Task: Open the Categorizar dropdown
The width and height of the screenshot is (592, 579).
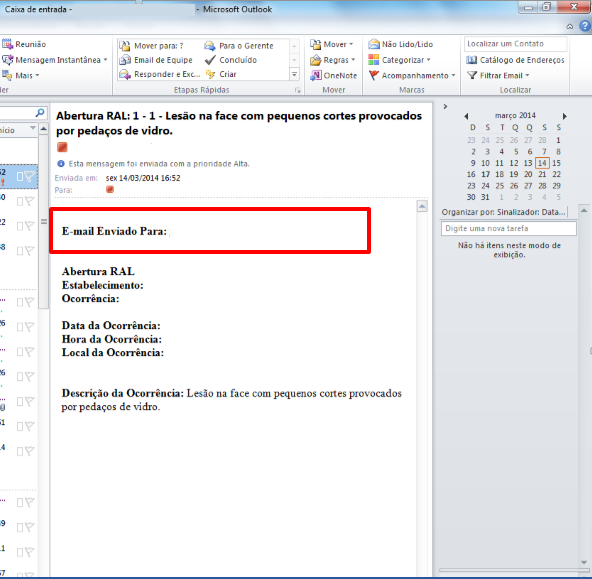Action: pos(400,60)
